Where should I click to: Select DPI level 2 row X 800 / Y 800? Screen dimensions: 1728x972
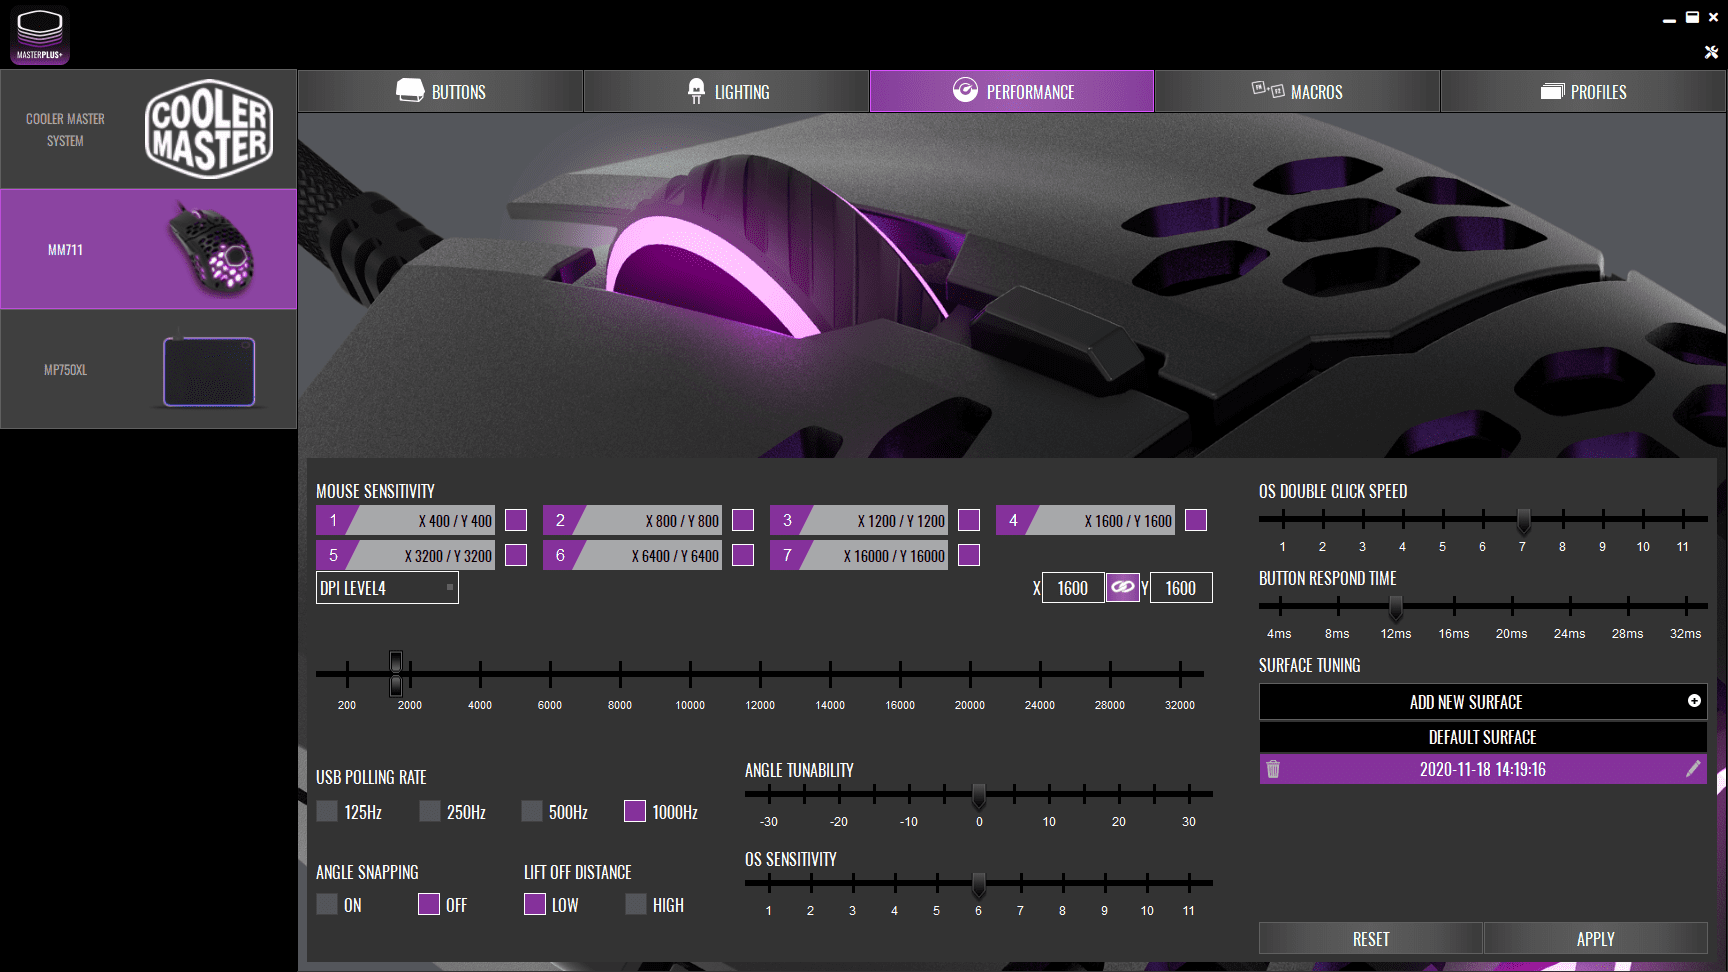[x=632, y=520]
